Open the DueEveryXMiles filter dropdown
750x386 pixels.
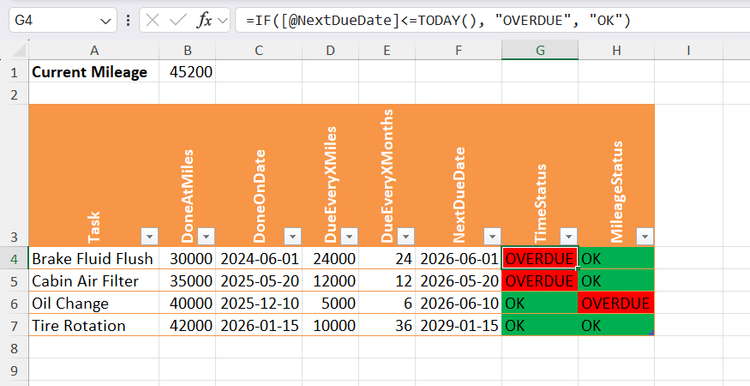coord(349,236)
